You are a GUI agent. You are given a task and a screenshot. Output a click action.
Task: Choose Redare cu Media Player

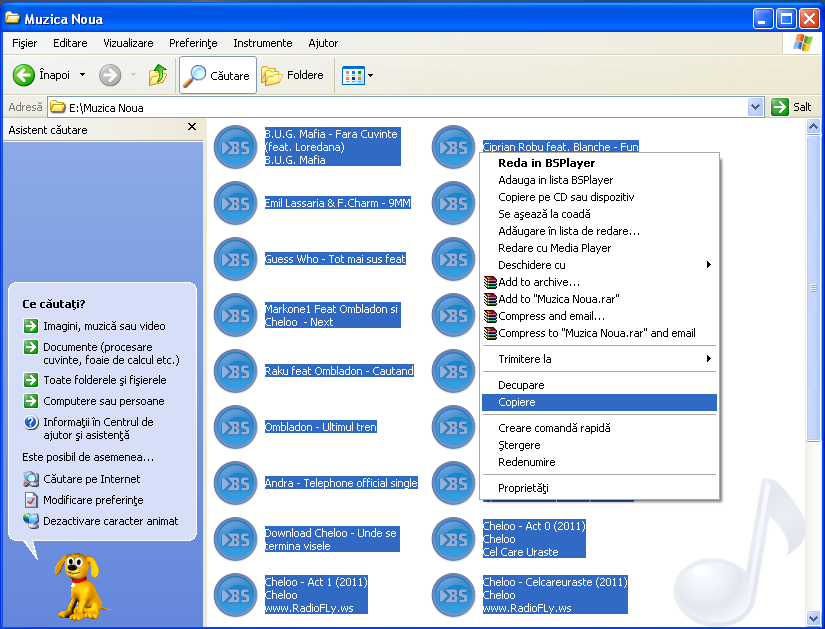coord(599,248)
